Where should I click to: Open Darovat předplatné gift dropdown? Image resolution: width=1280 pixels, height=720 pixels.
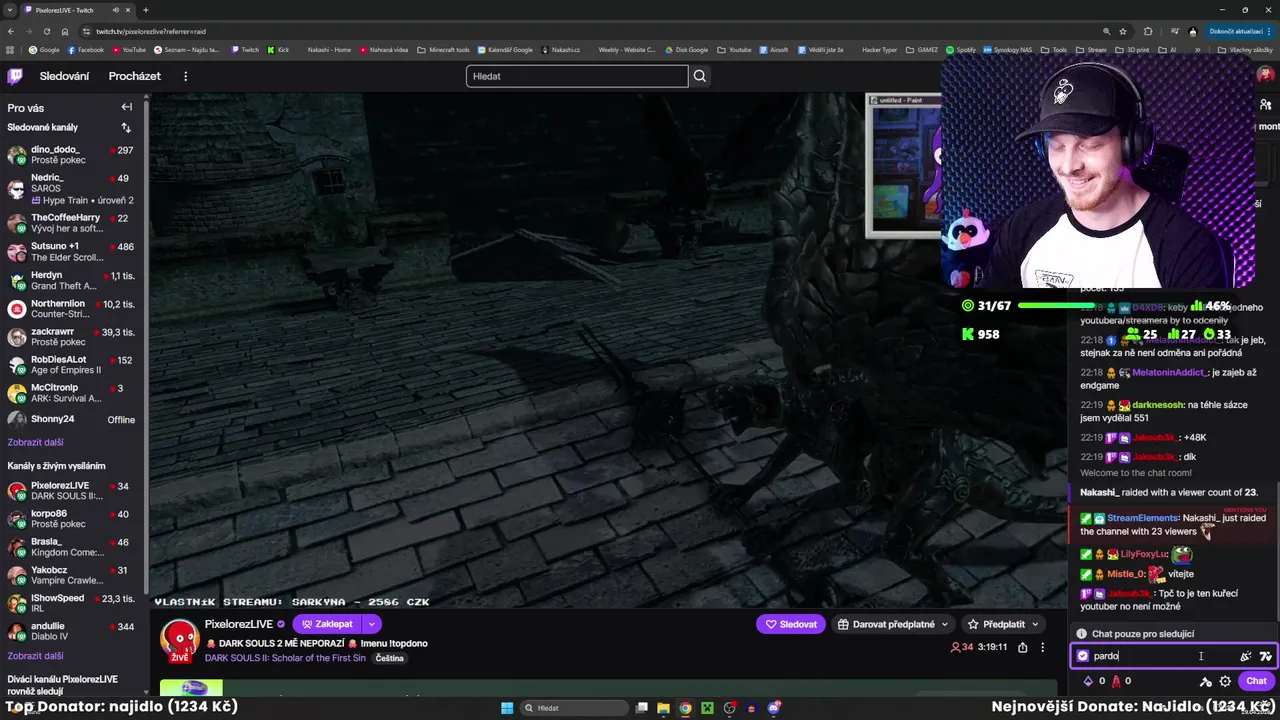(892, 624)
